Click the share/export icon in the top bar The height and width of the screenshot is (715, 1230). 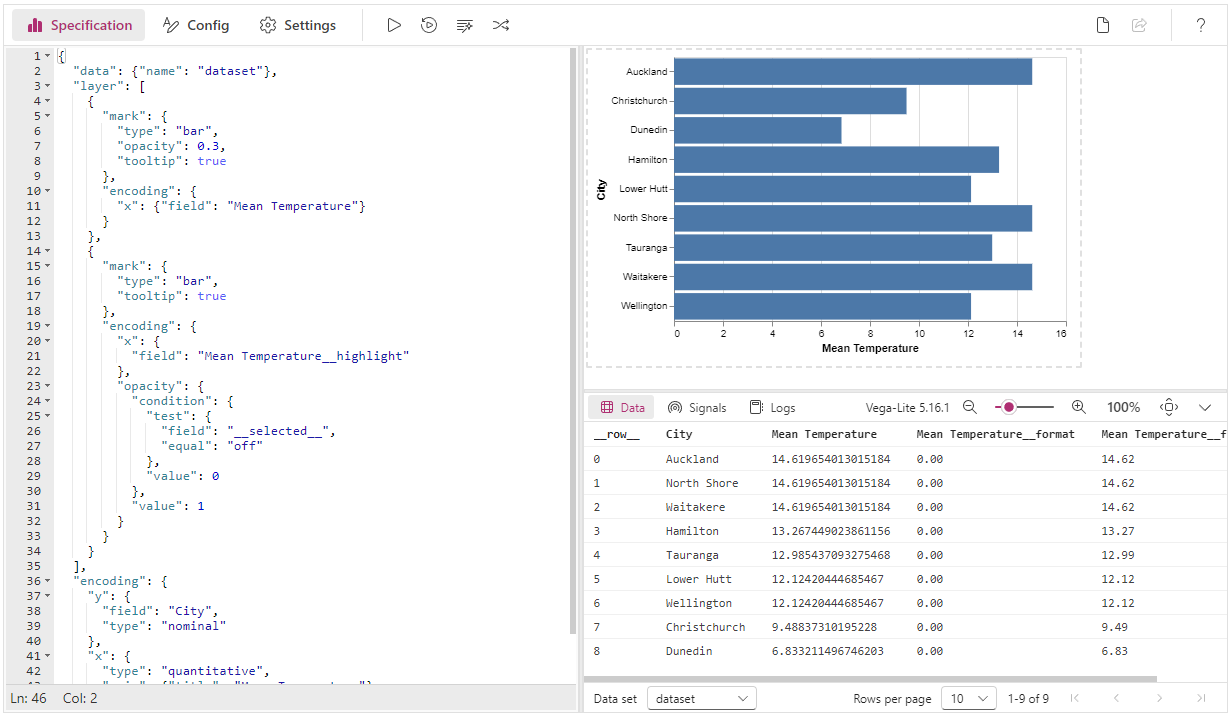[x=1139, y=25]
